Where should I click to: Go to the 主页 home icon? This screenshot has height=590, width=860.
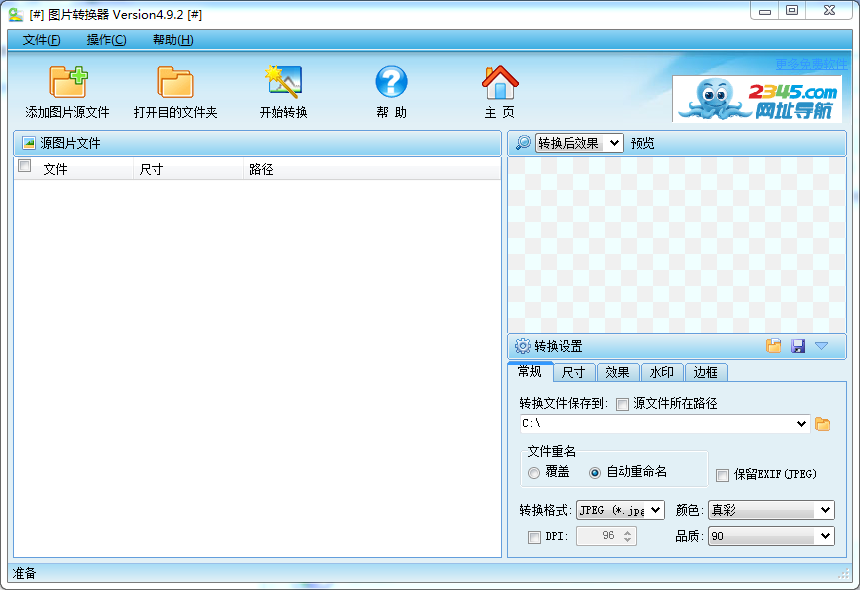500,82
